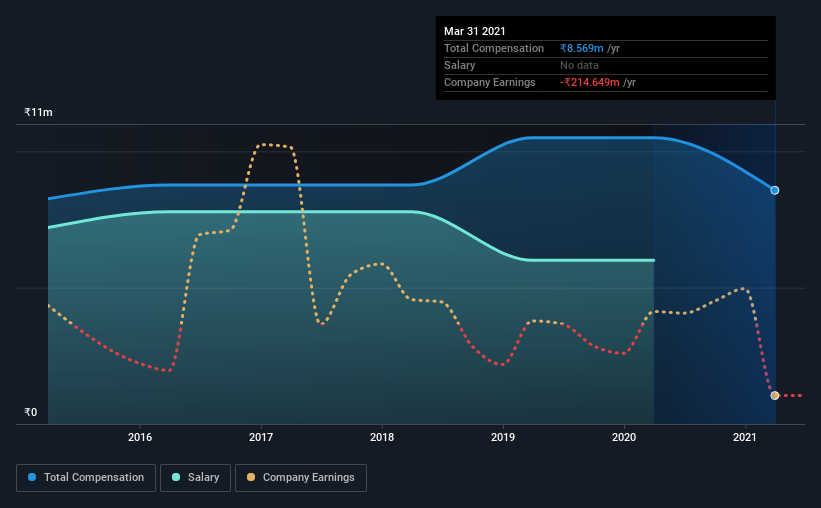Click the orange Company Earnings end marker
Screen dimensions: 821x508
pos(774,395)
